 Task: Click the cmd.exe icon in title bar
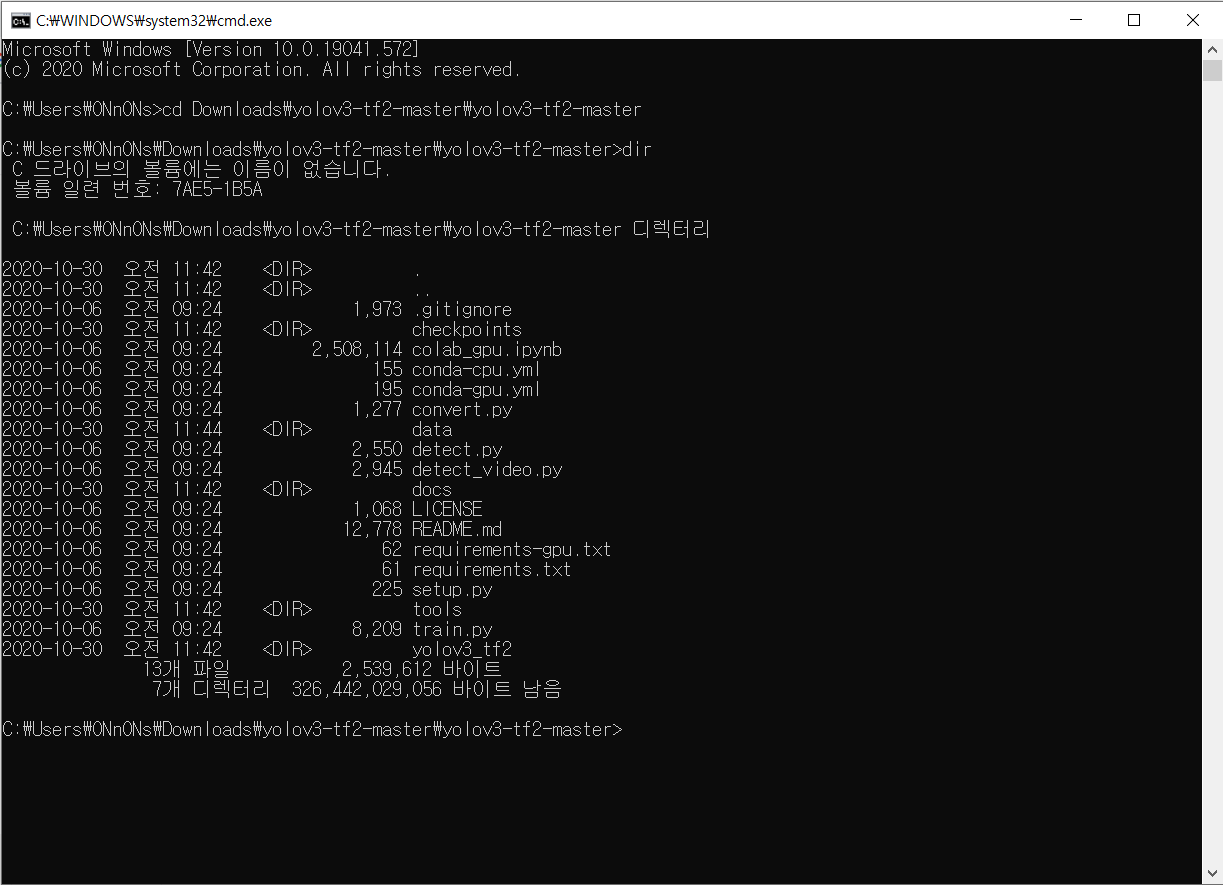[x=19, y=20]
